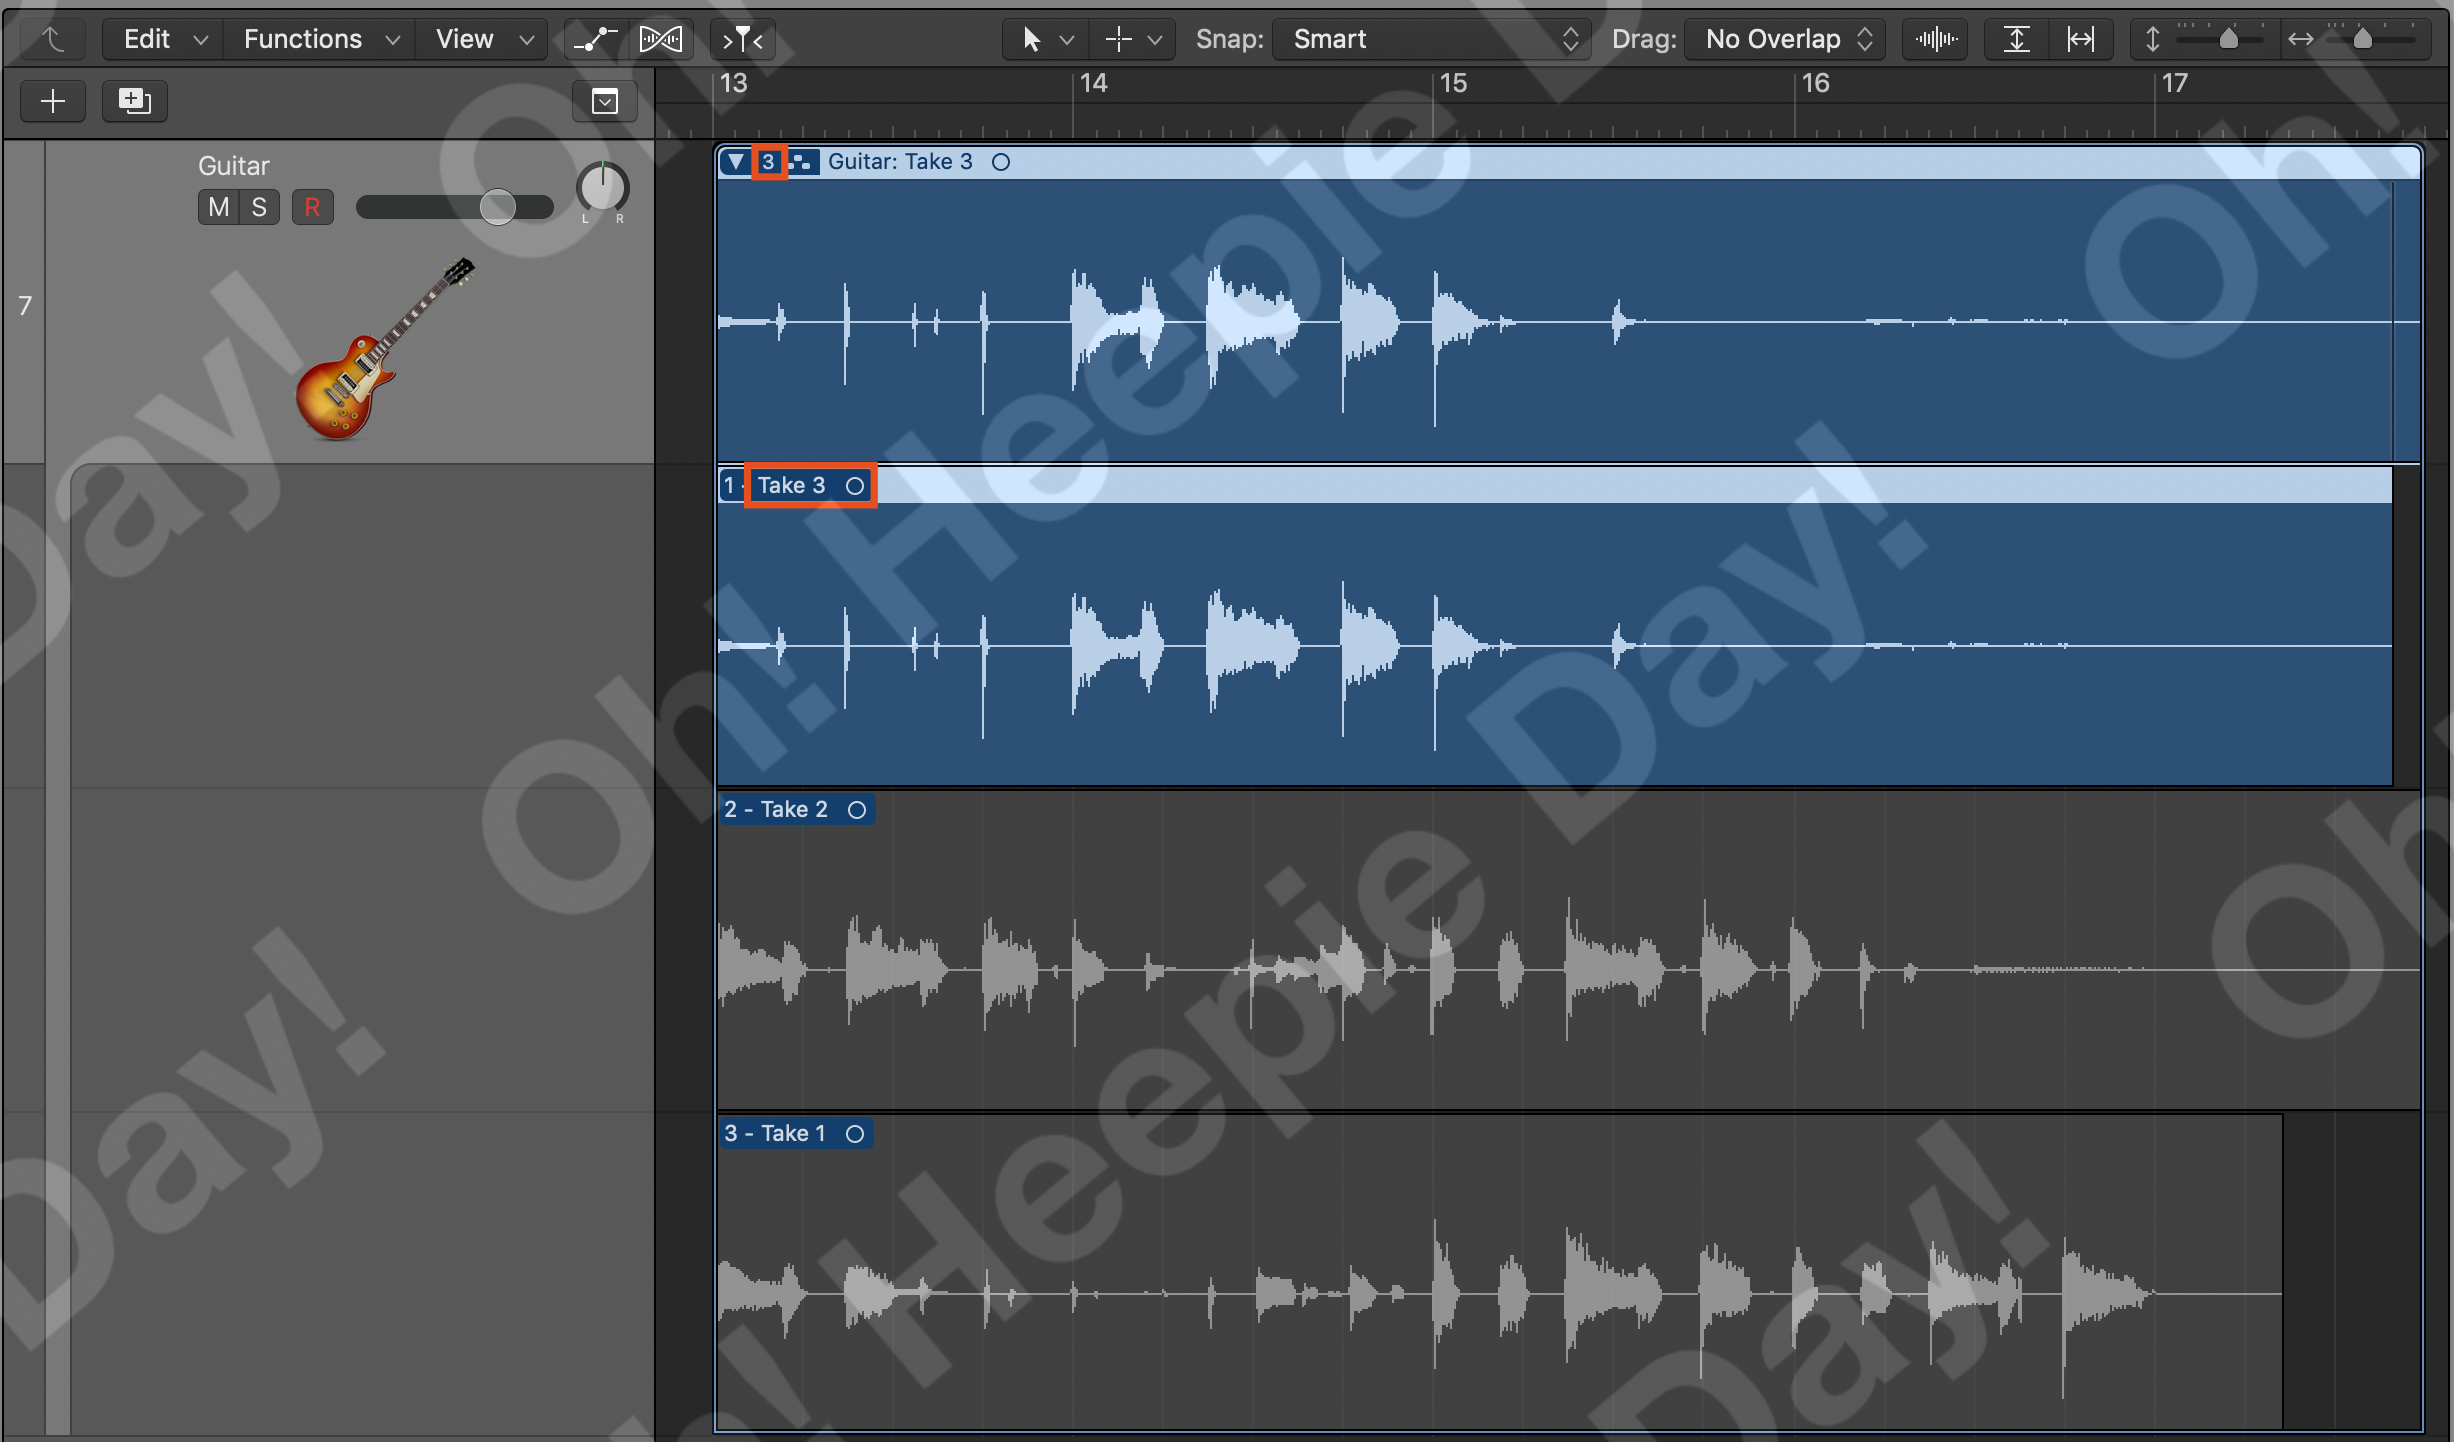Click the Guitar track pan knob
Image resolution: width=2454 pixels, height=1442 pixels.
click(x=602, y=187)
